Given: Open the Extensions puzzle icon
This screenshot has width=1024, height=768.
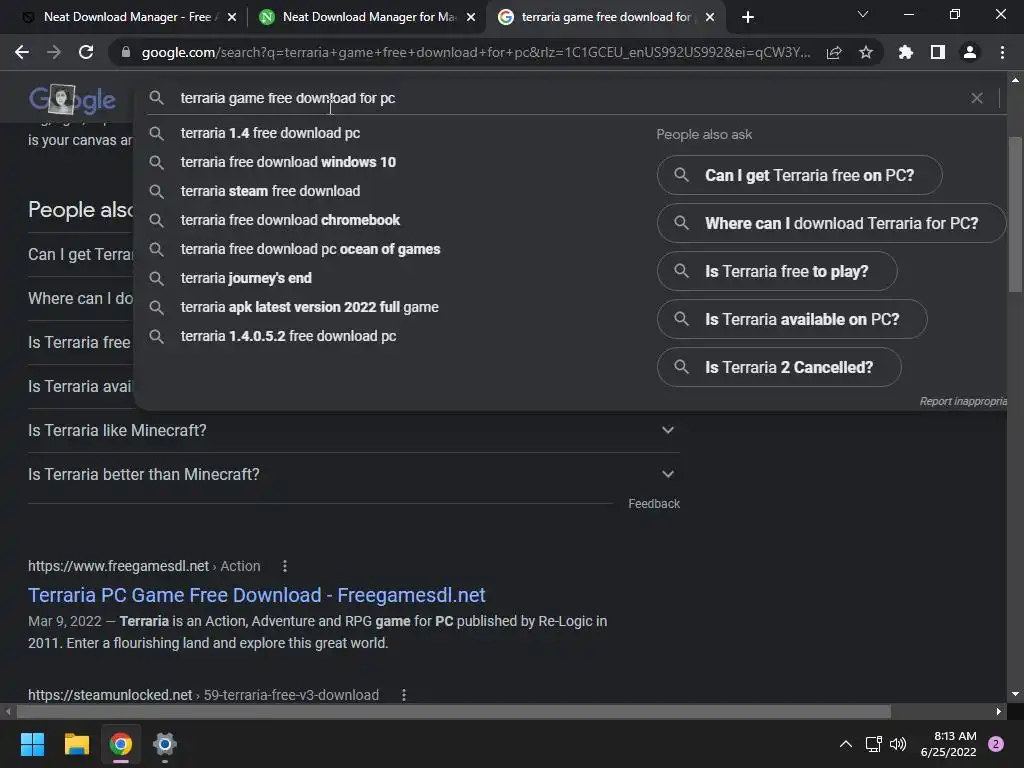Looking at the screenshot, I should 906,52.
